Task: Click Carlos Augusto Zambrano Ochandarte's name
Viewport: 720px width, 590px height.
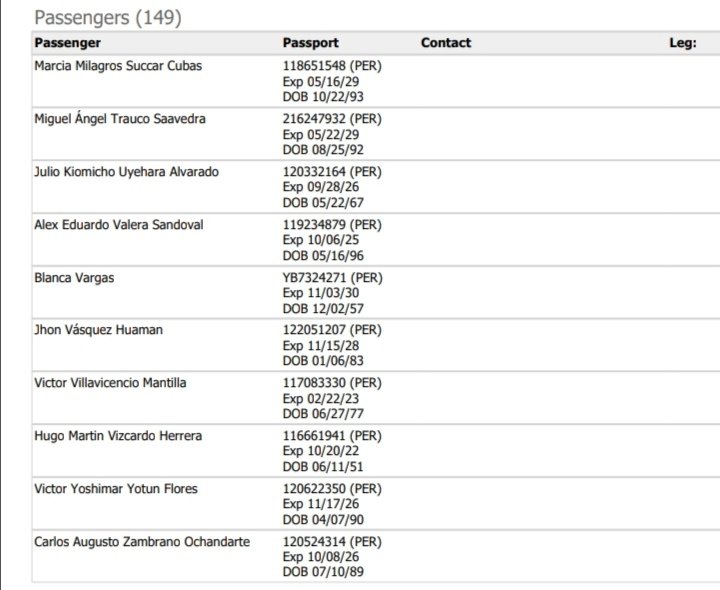Action: [x=142, y=542]
